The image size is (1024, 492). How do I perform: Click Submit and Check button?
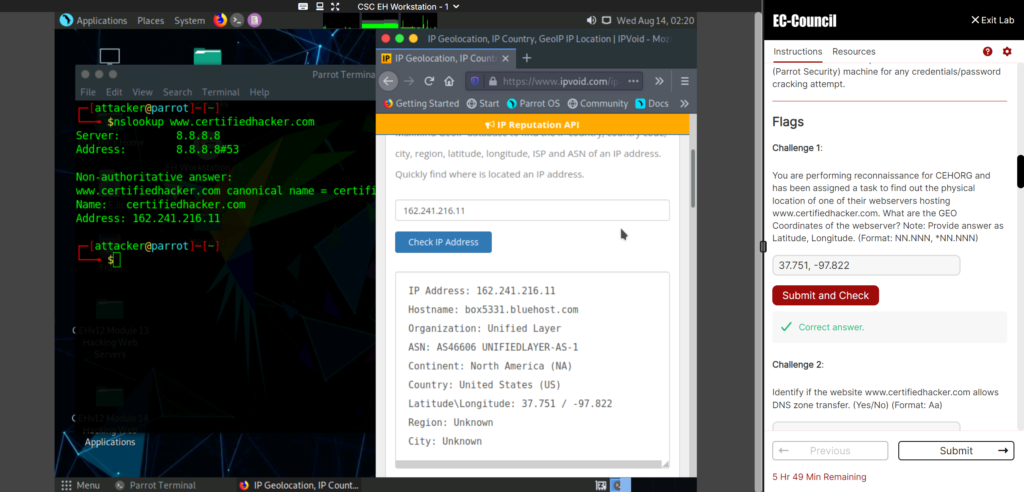tap(825, 295)
